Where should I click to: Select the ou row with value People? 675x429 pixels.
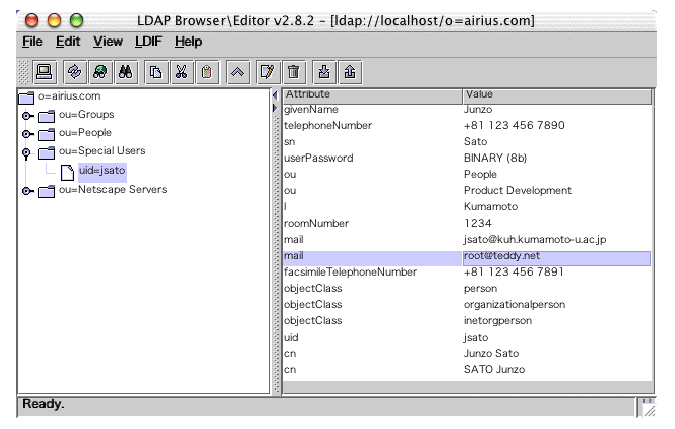coord(467,174)
